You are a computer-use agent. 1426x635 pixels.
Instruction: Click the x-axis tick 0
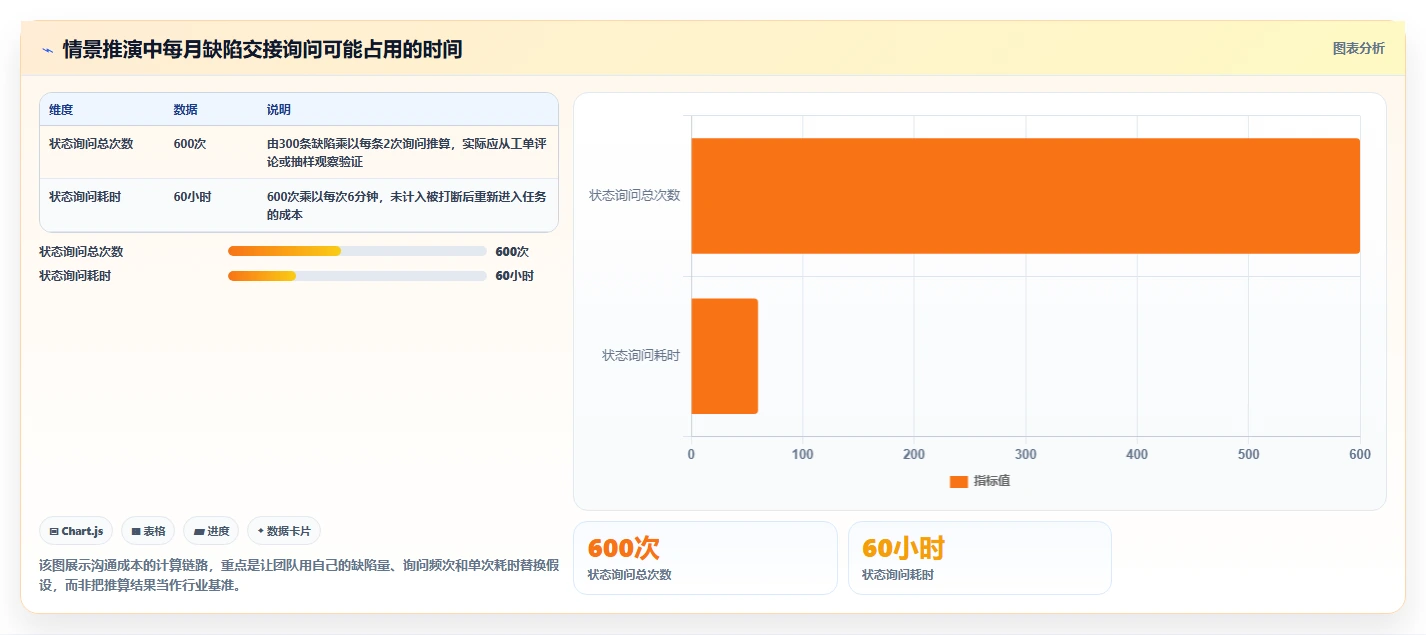click(691, 455)
